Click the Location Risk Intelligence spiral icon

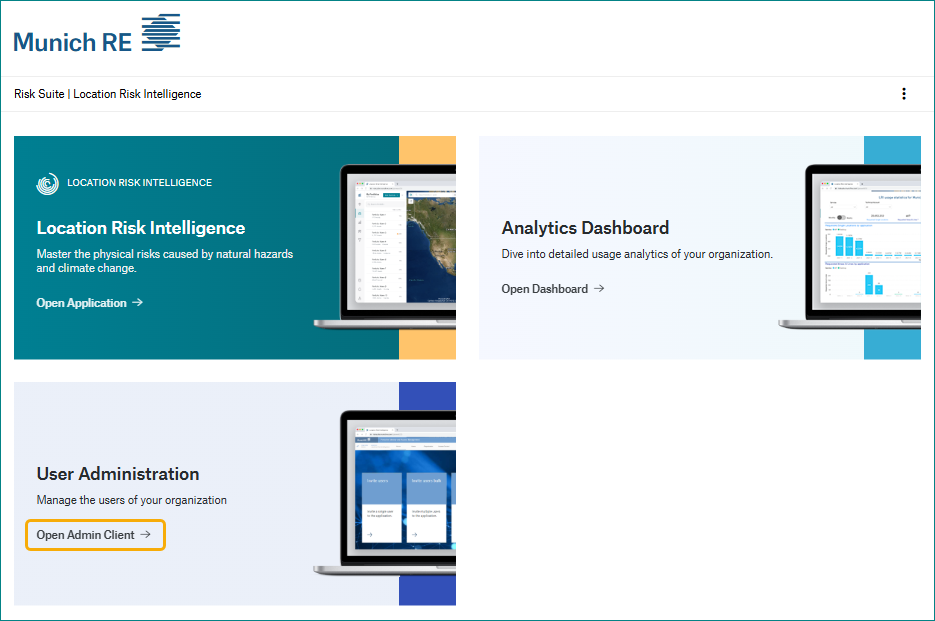(48, 183)
